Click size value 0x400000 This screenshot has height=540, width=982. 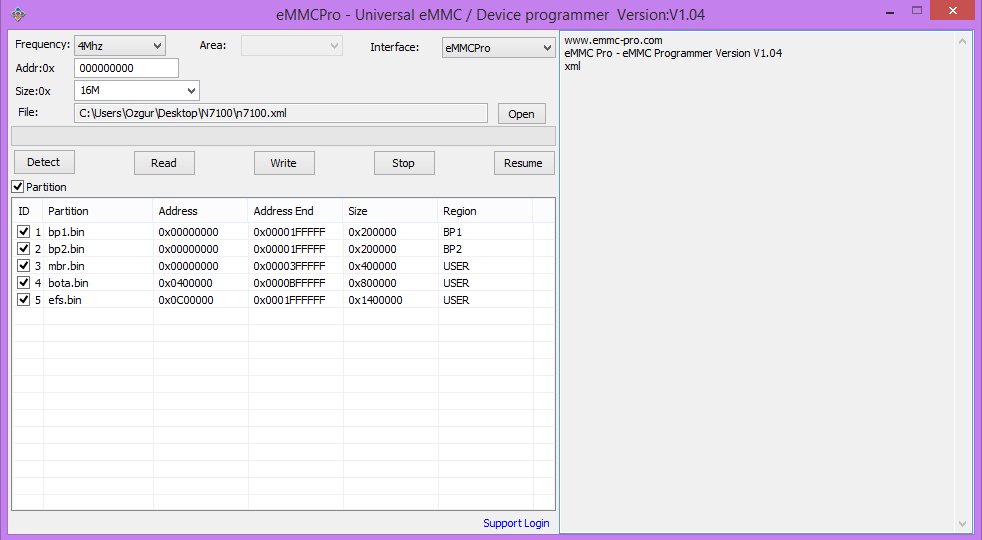[x=373, y=266]
